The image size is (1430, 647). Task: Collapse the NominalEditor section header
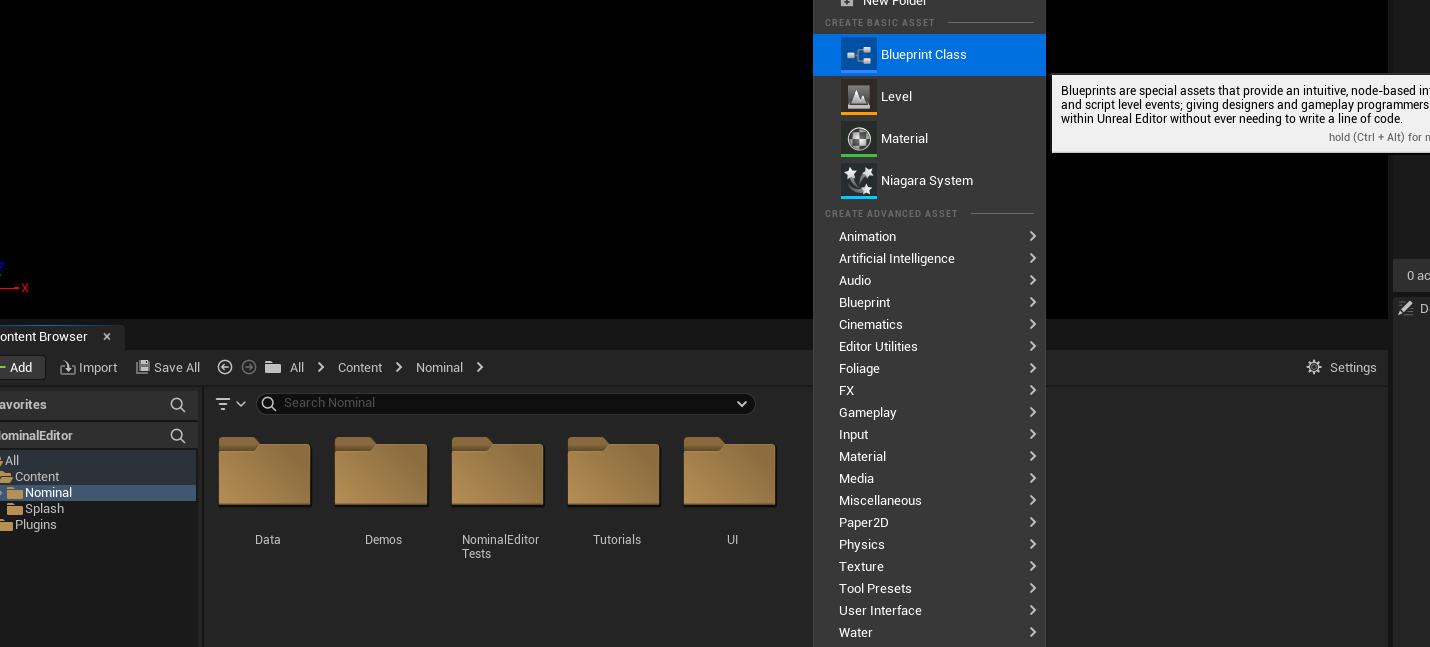tap(98, 436)
